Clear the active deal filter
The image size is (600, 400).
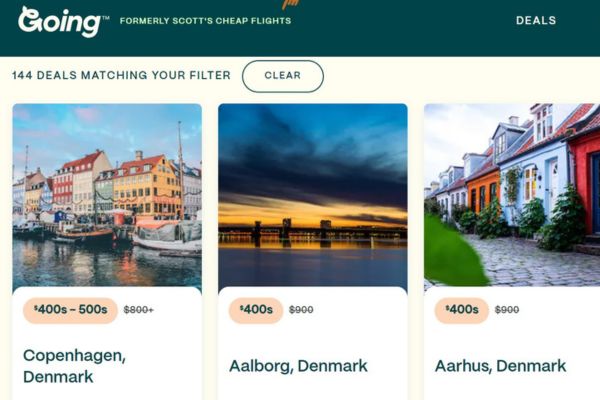click(x=283, y=76)
